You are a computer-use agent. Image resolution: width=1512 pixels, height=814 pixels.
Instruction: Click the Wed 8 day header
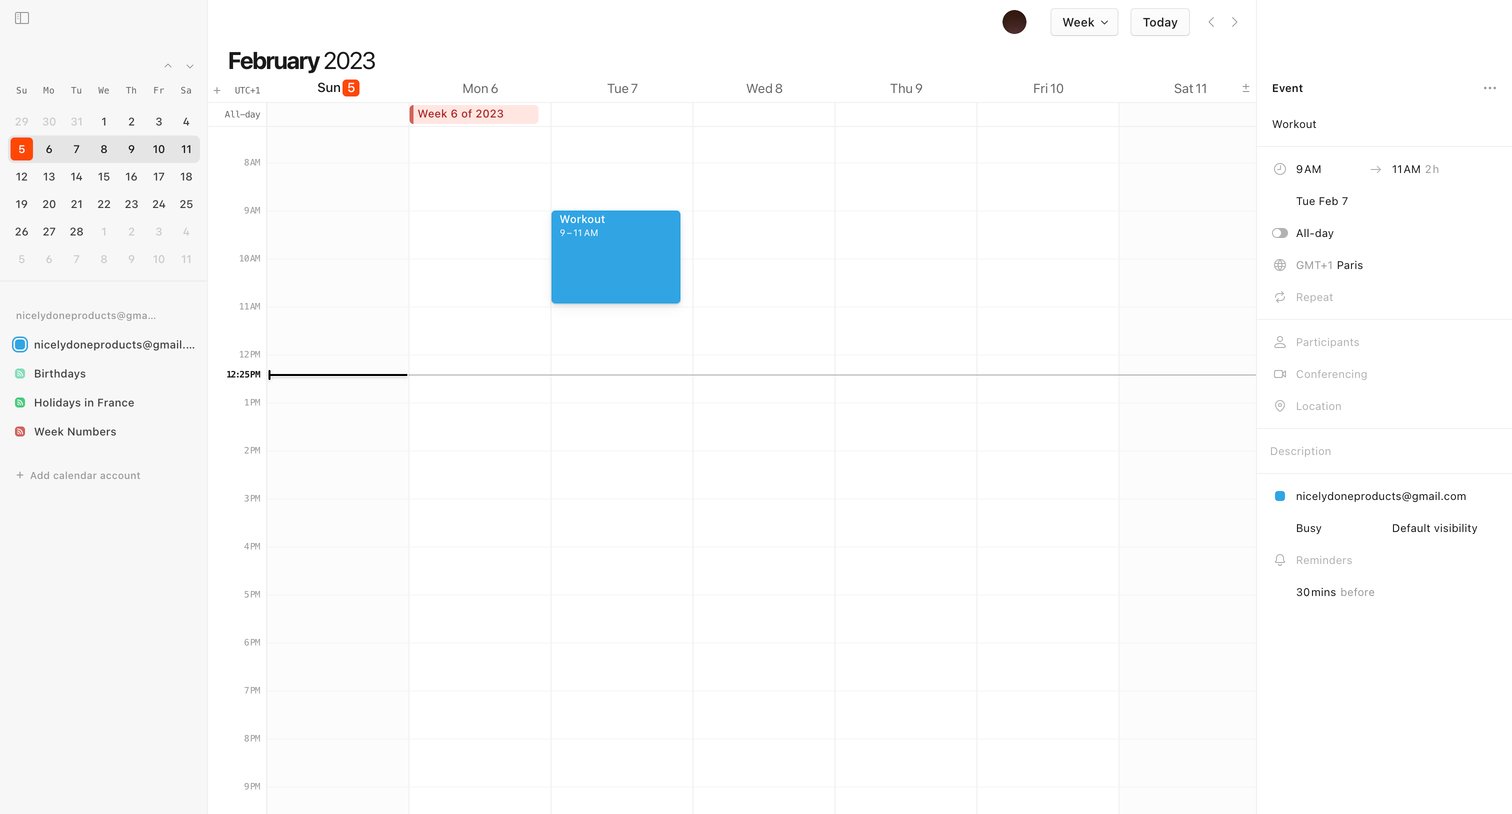tap(764, 88)
